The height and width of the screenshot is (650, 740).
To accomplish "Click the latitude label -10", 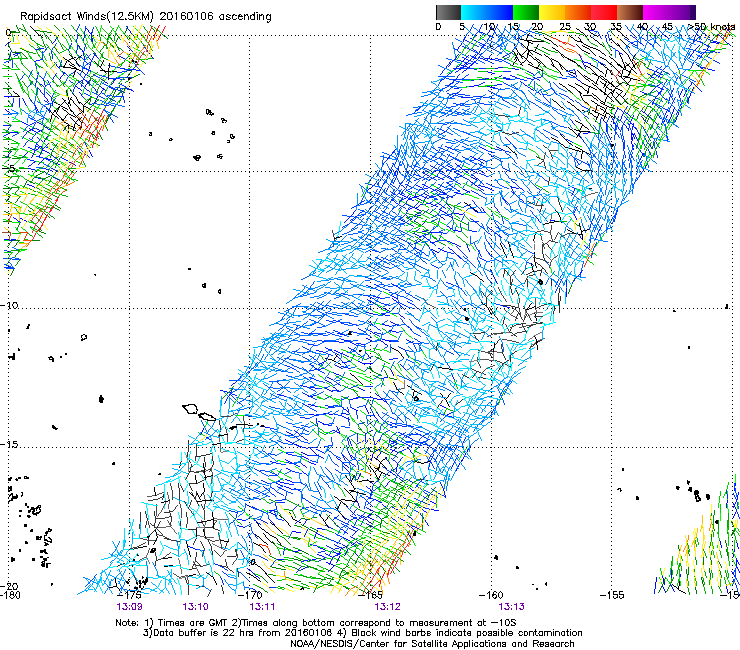I will [10, 305].
